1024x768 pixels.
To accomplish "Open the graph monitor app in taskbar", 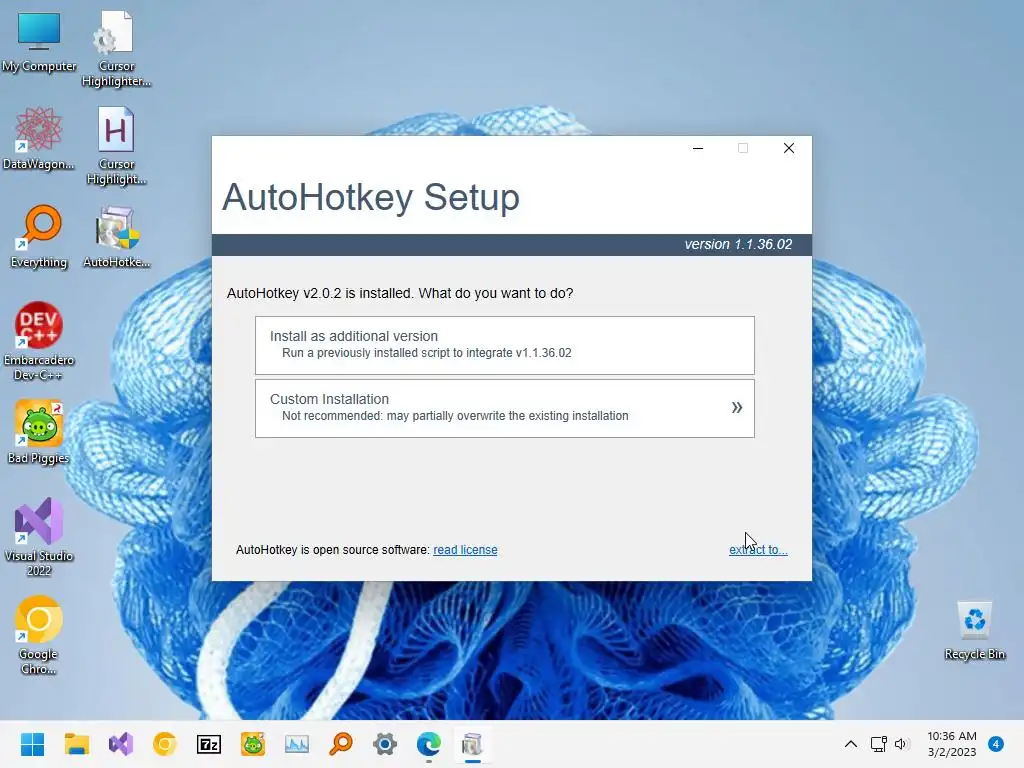I will pyautogui.click(x=296, y=744).
